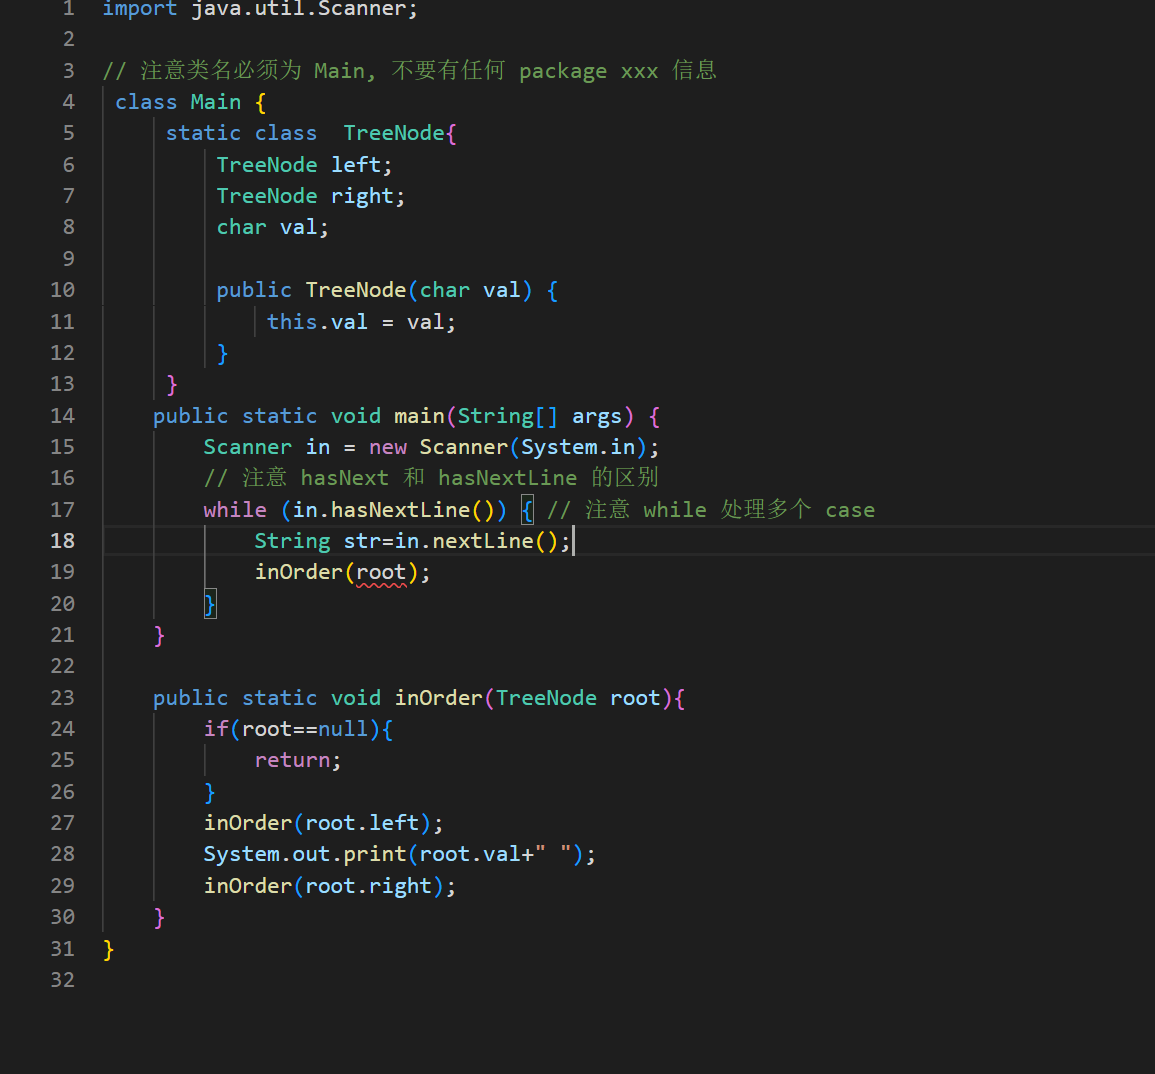Image resolution: width=1155 pixels, height=1074 pixels.
Task: Click 'public' constructor keyword on line 10
Action: [254, 291]
